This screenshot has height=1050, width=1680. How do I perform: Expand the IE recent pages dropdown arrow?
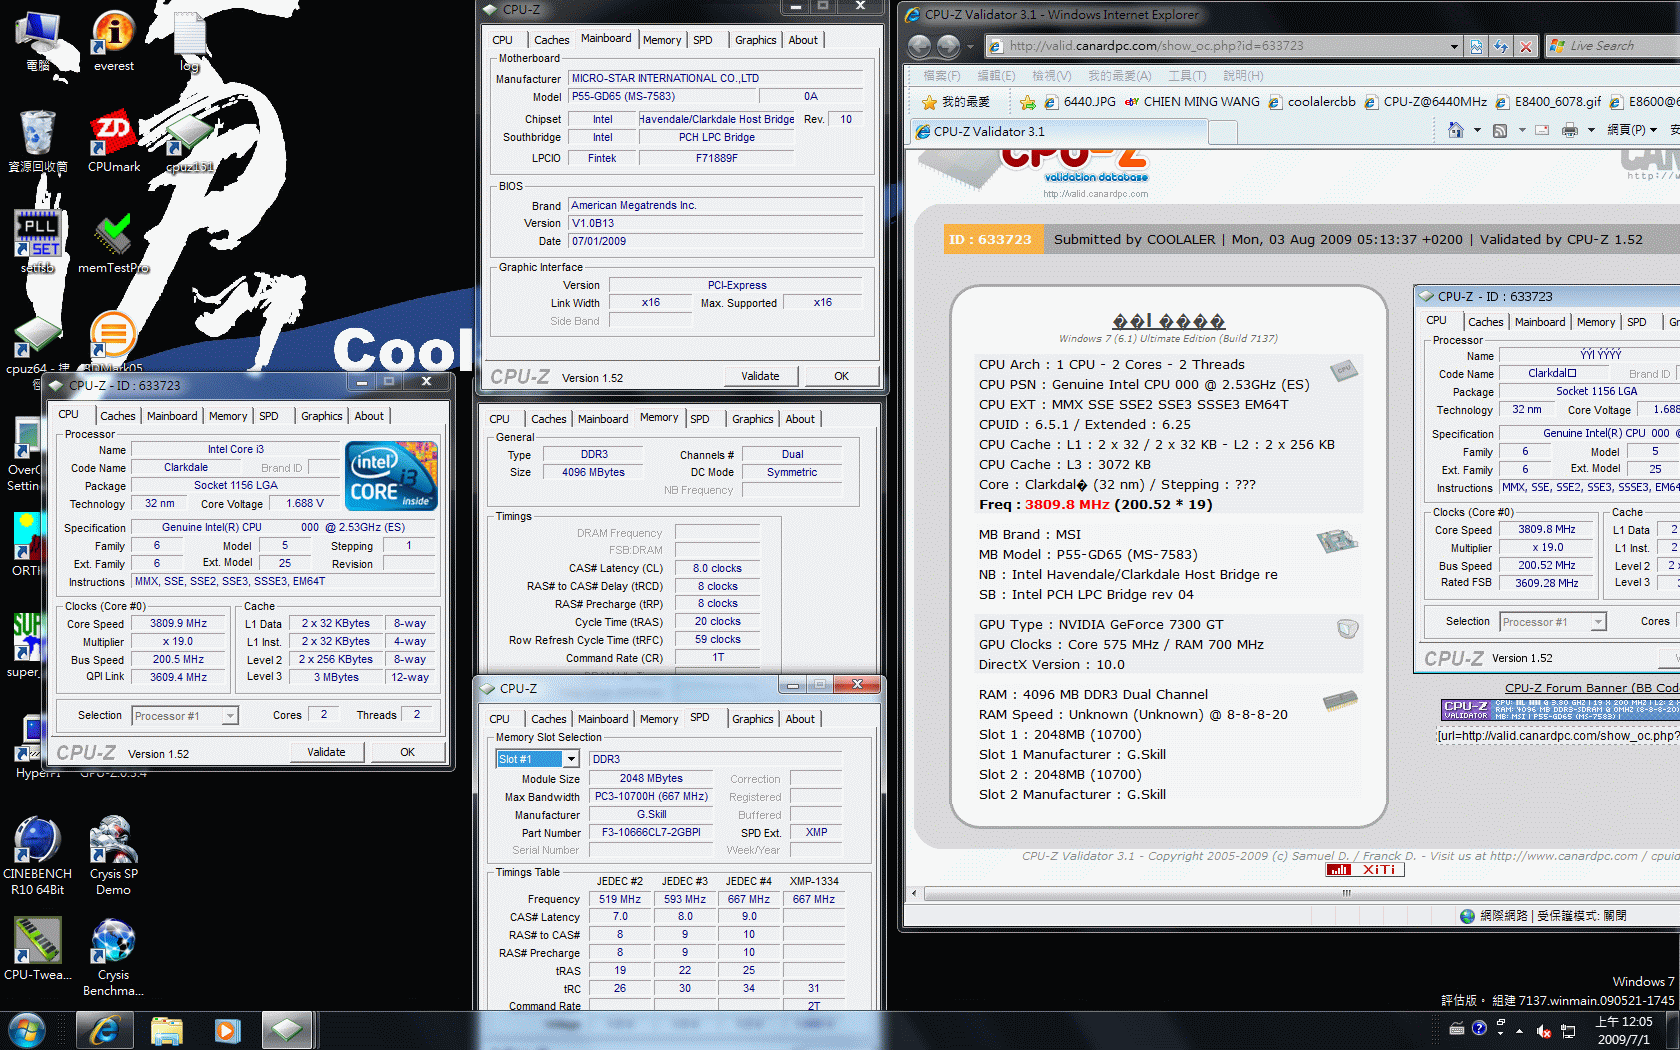point(970,46)
